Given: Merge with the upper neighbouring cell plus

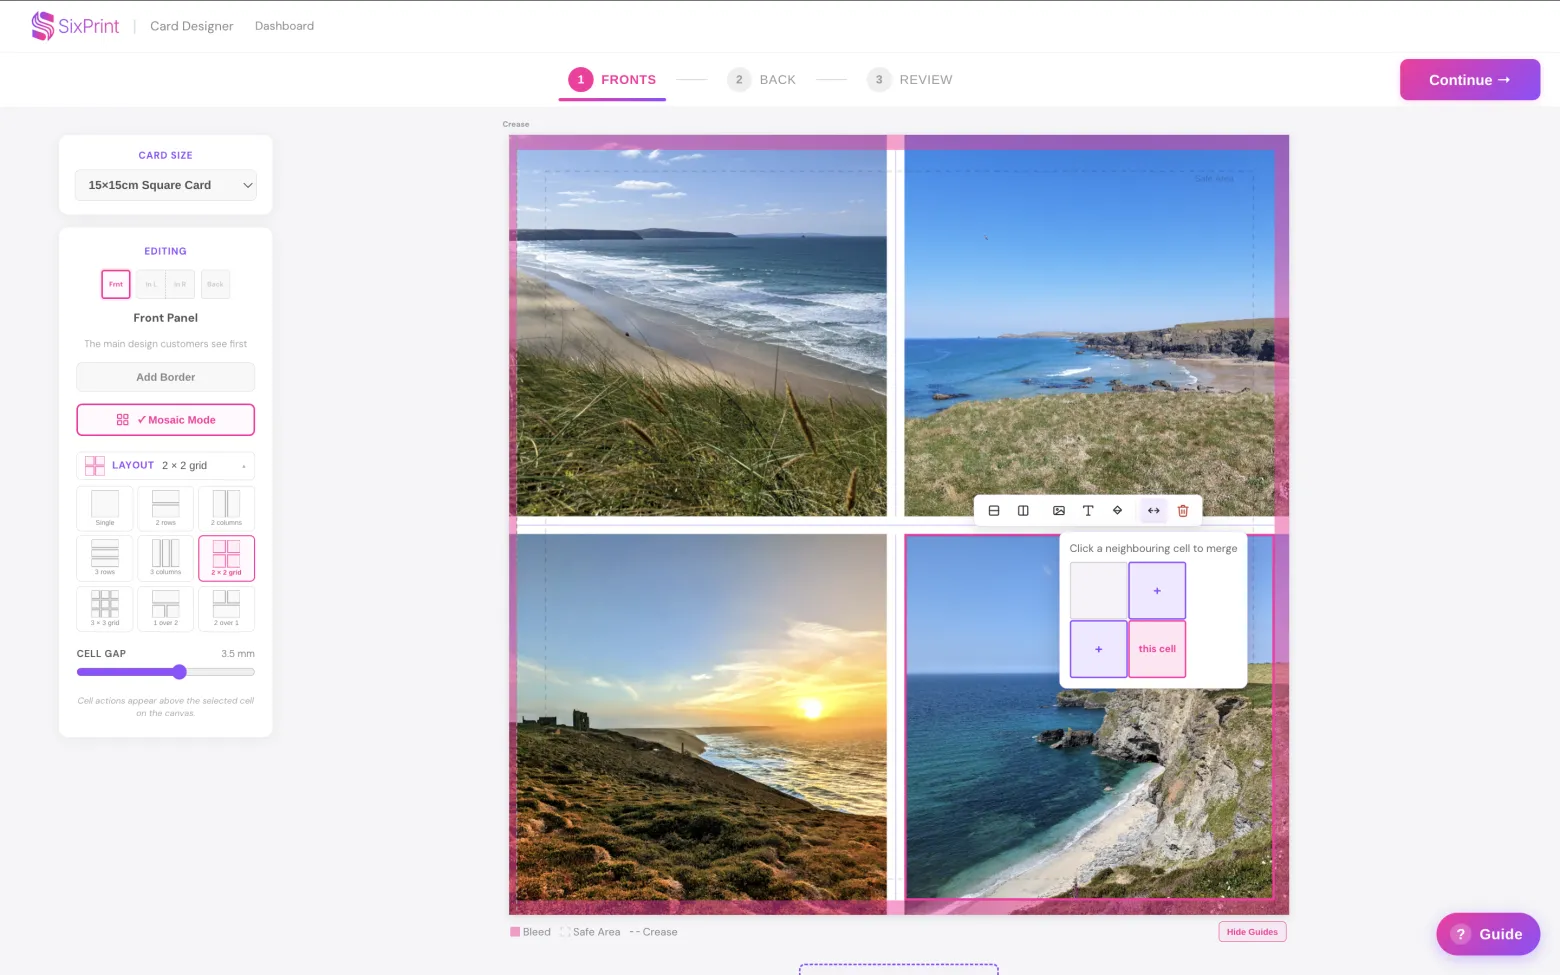Looking at the screenshot, I should coord(1157,591).
